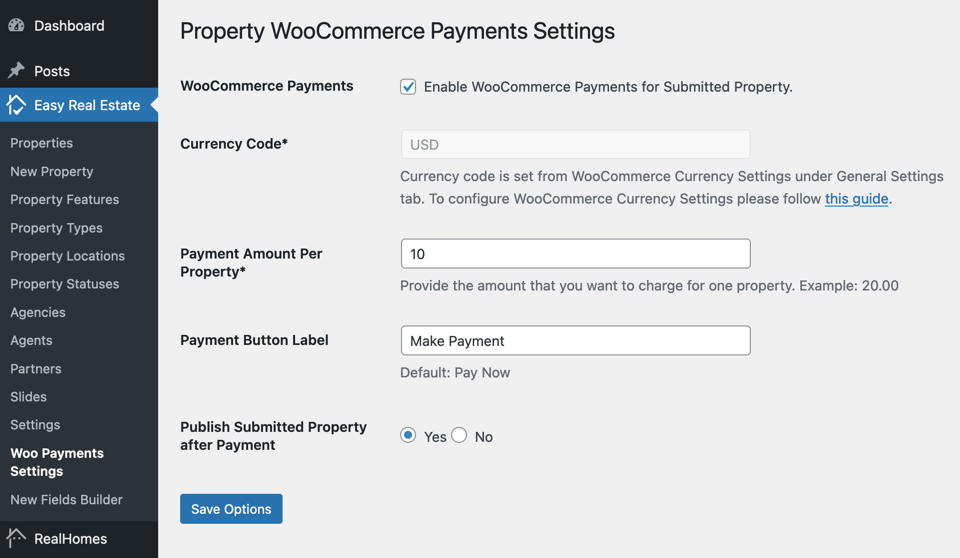Click the Payment Amount Per Property field
The width and height of the screenshot is (960, 558).
(x=576, y=254)
